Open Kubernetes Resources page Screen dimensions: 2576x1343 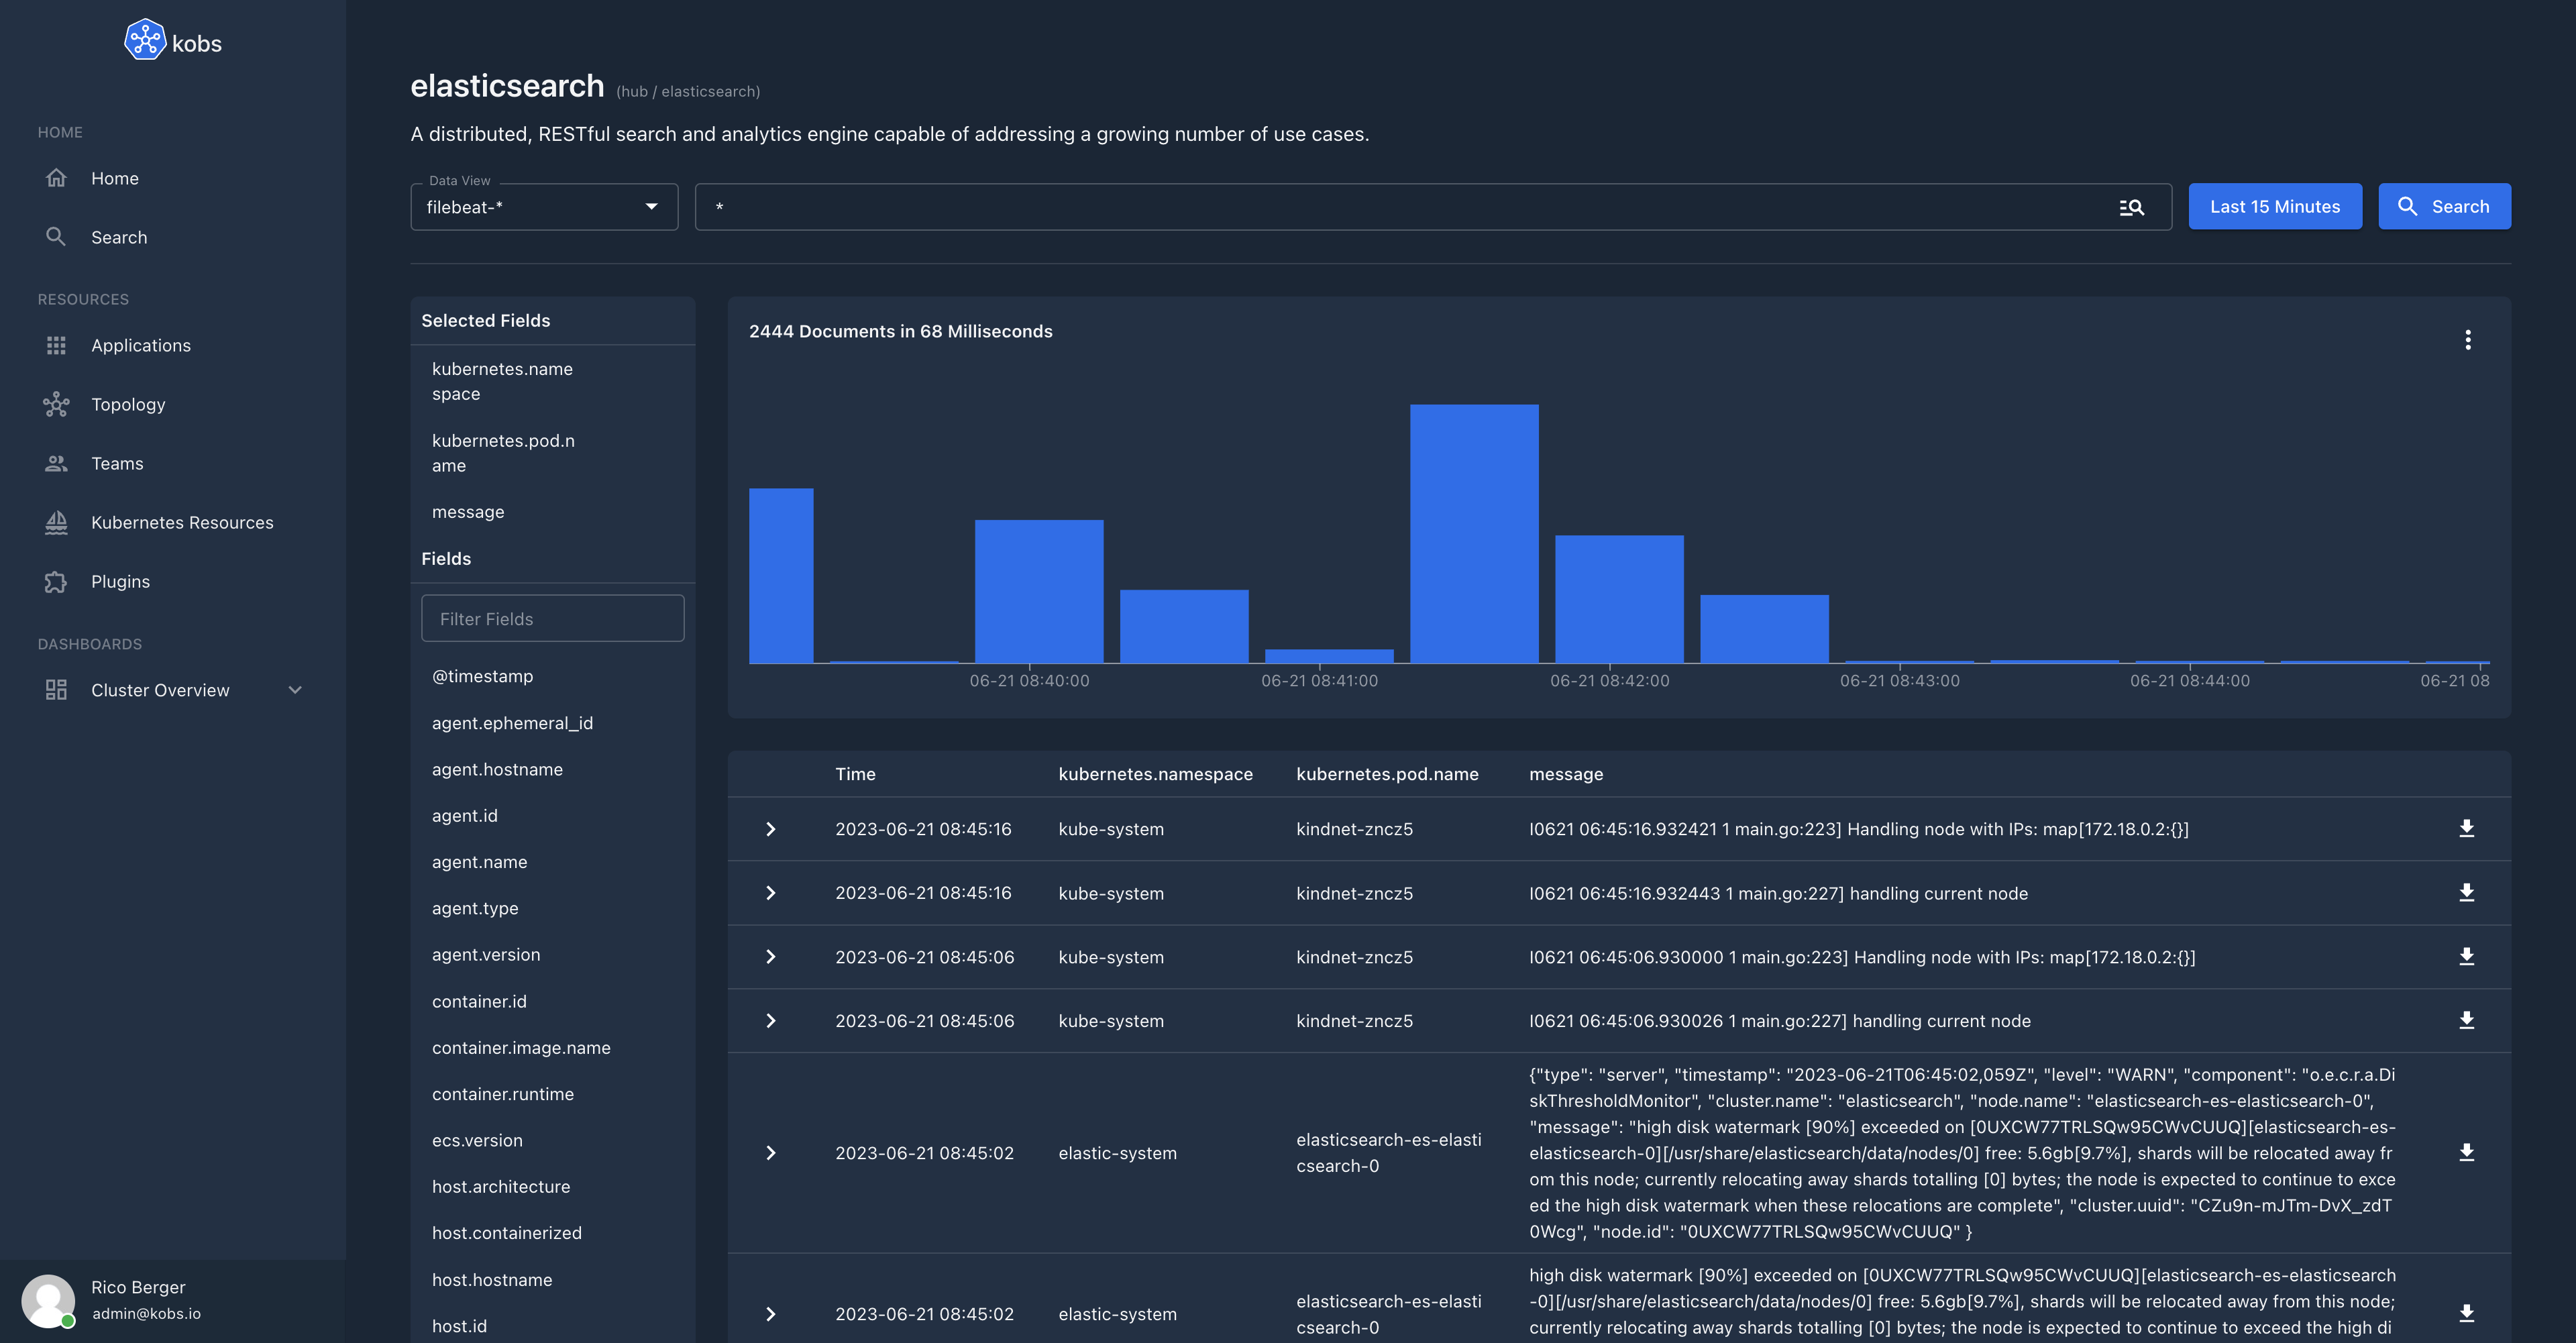(x=182, y=522)
